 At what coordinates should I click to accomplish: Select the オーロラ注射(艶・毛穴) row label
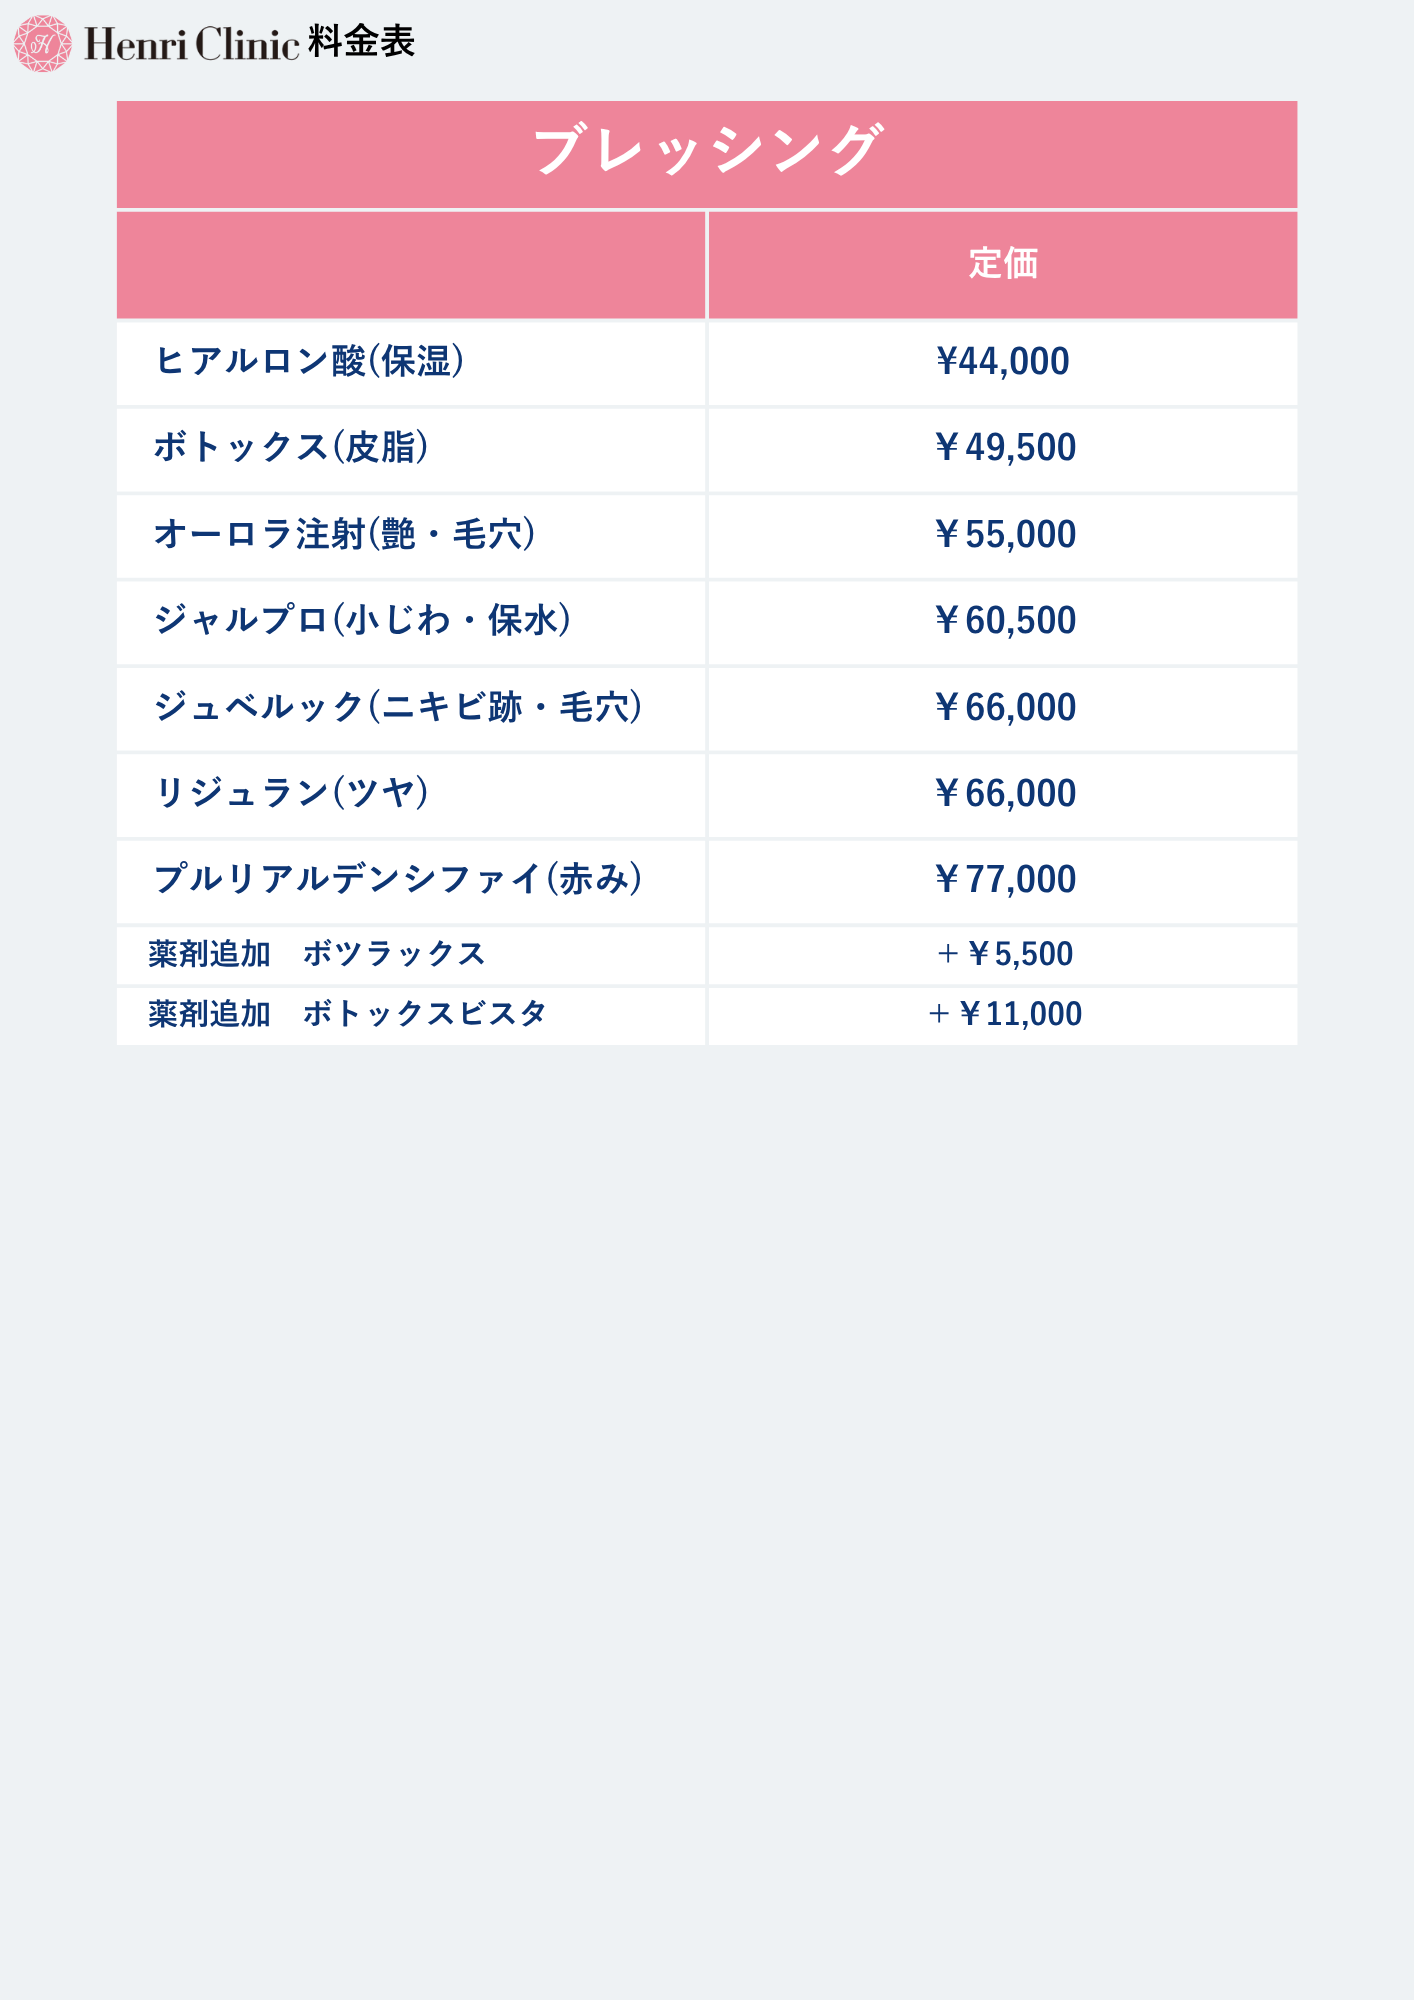[345, 534]
